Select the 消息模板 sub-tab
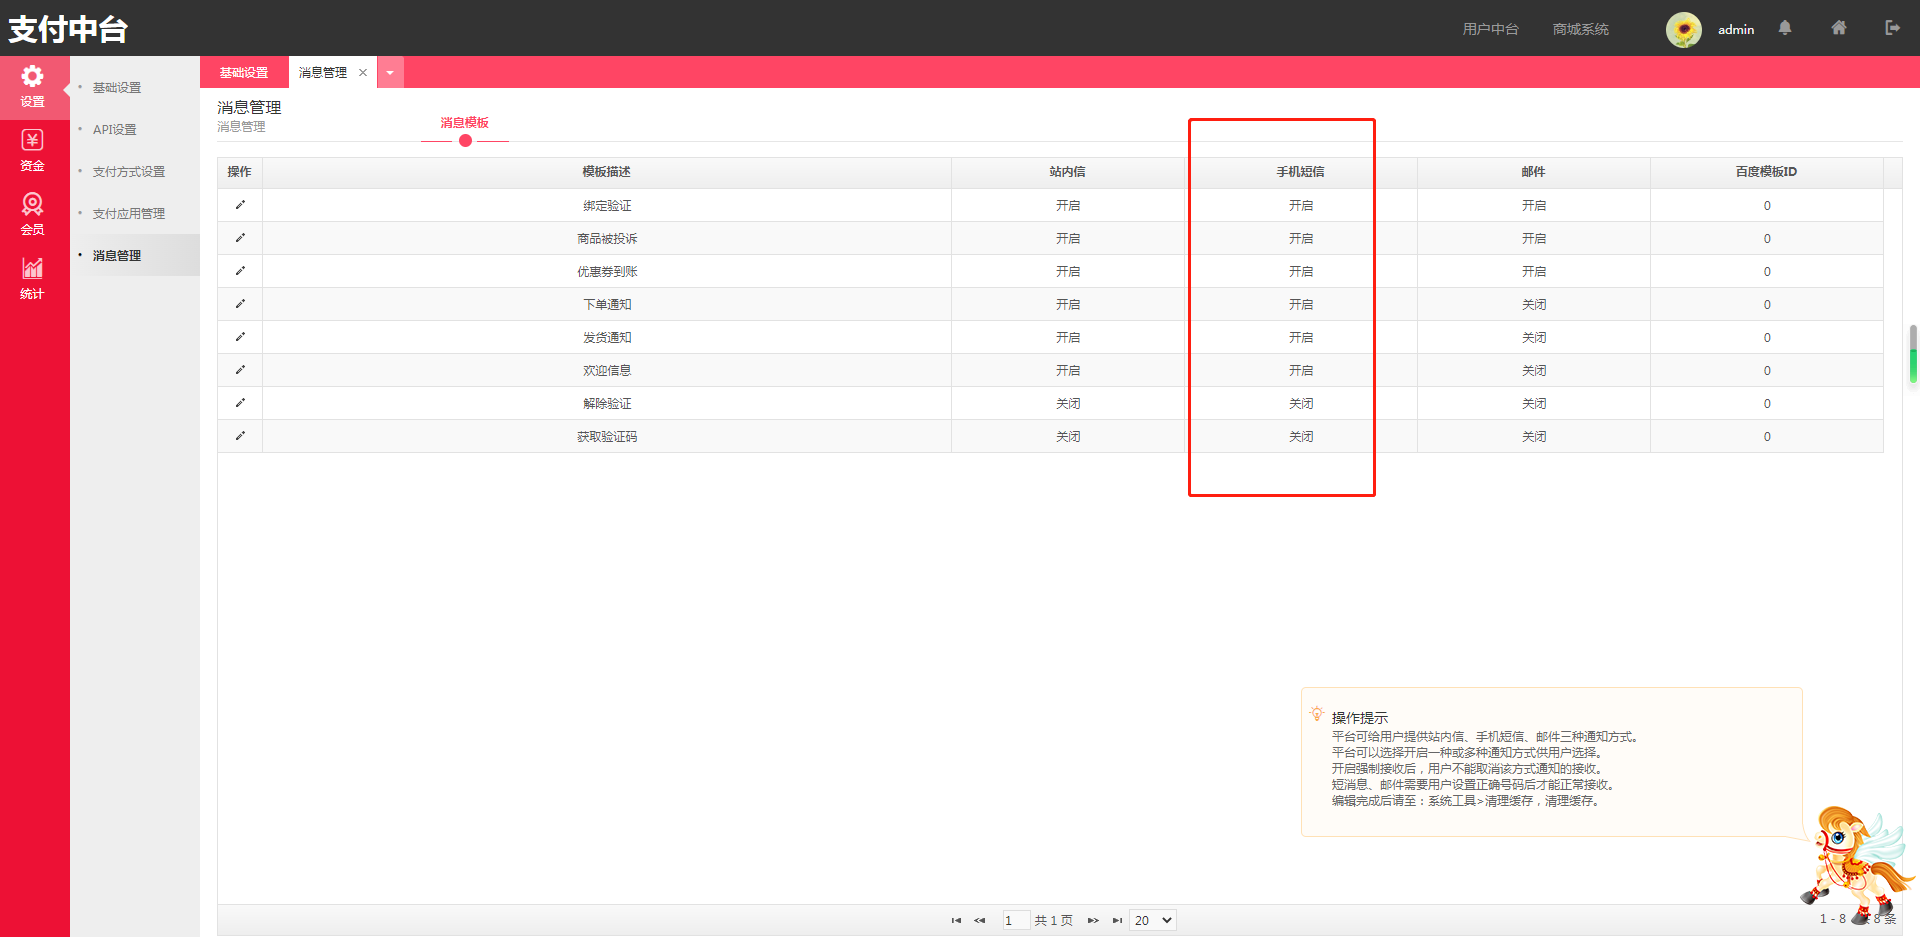 pos(465,122)
